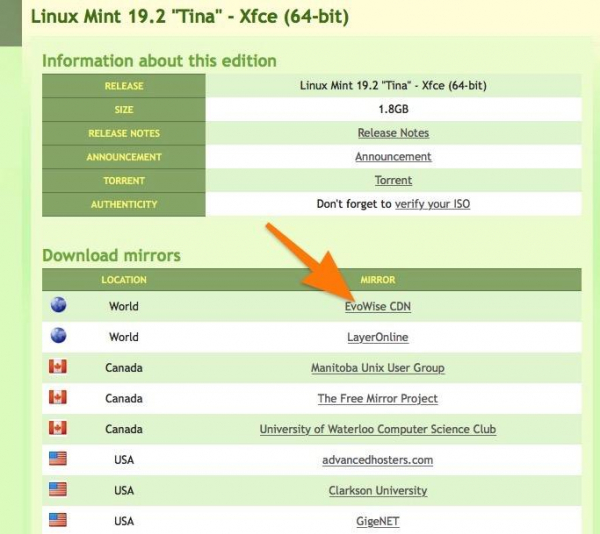600x534 pixels.
Task: Choose the Manitoba Unix User Group mirror
Action: (x=378, y=368)
